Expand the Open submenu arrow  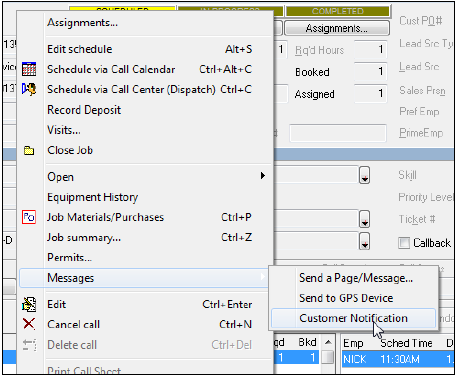263,176
